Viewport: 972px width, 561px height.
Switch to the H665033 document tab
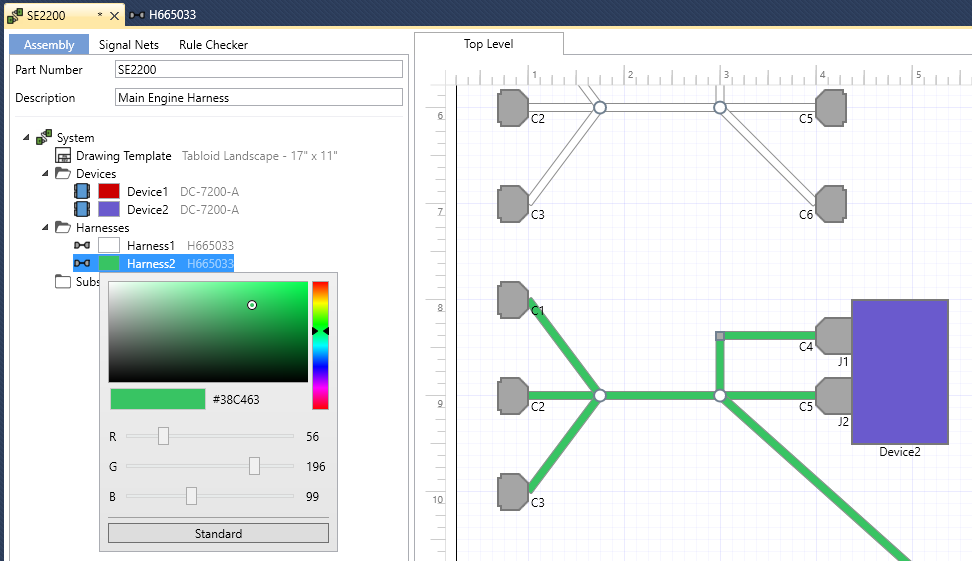click(x=172, y=15)
